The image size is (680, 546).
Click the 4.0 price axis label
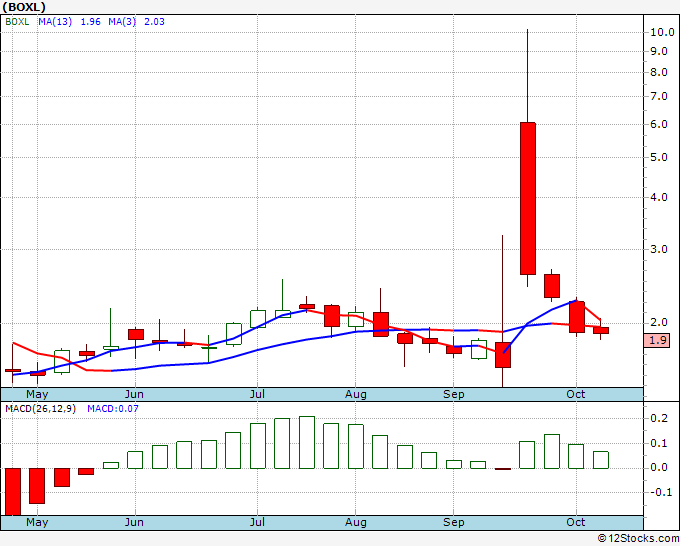[x=659, y=197]
